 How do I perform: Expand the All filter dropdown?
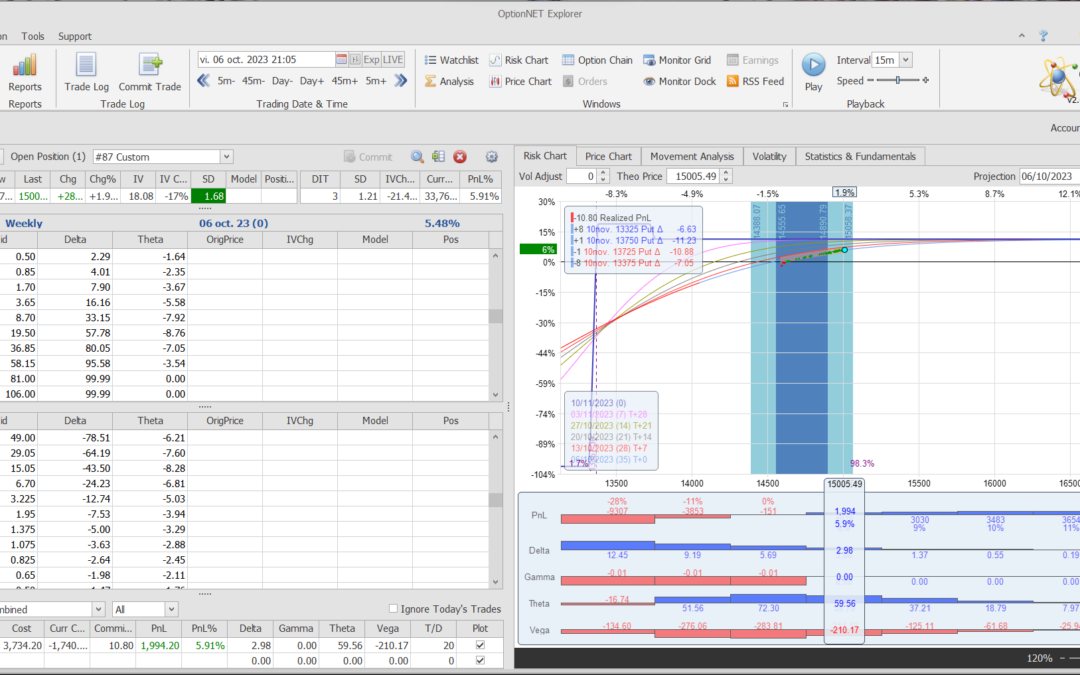(171, 609)
